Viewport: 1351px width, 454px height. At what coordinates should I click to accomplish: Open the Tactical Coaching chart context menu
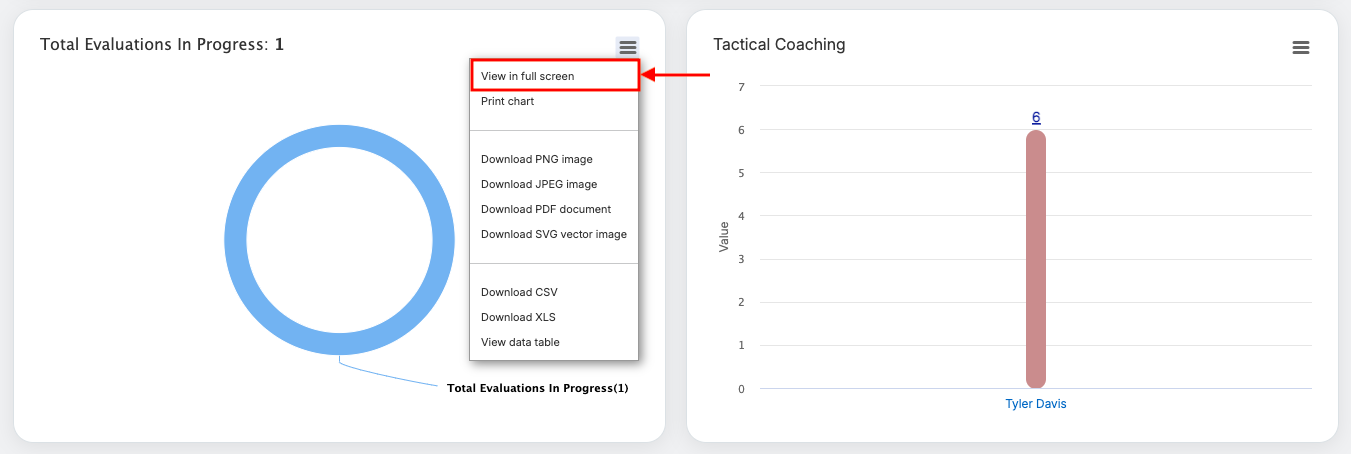click(1300, 47)
